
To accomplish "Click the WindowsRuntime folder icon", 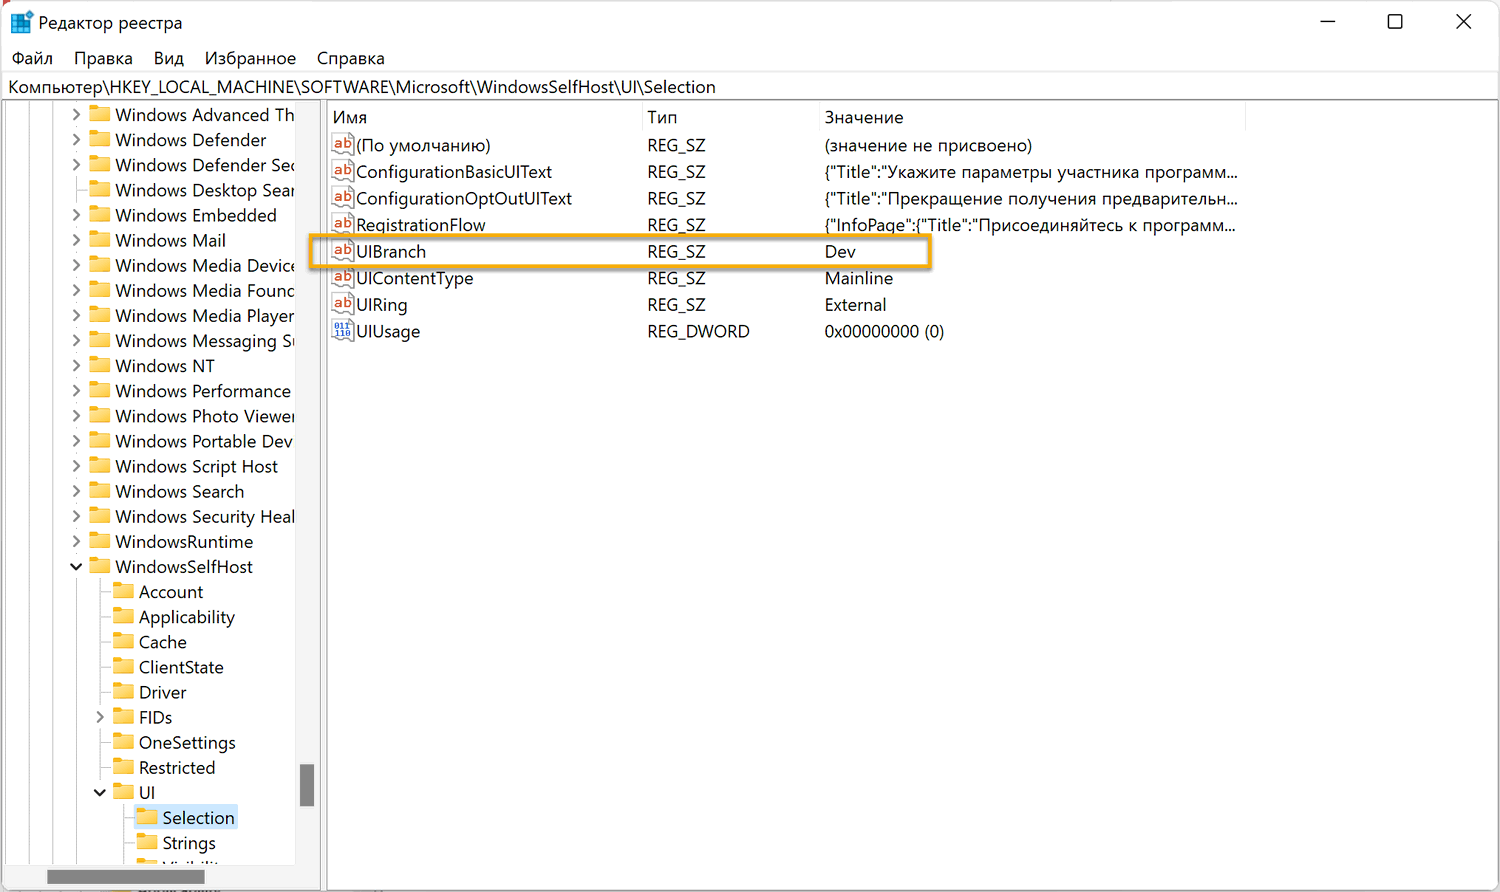I will pyautogui.click(x=99, y=540).
